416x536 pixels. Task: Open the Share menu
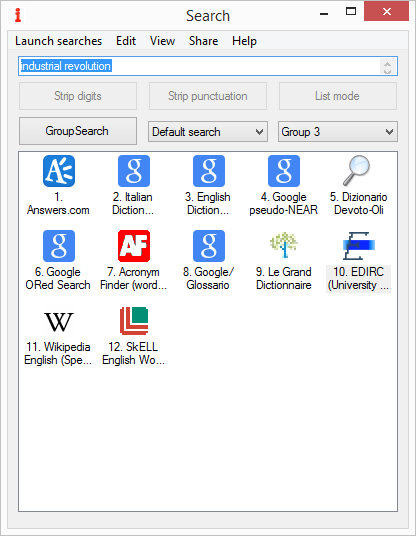coord(203,41)
